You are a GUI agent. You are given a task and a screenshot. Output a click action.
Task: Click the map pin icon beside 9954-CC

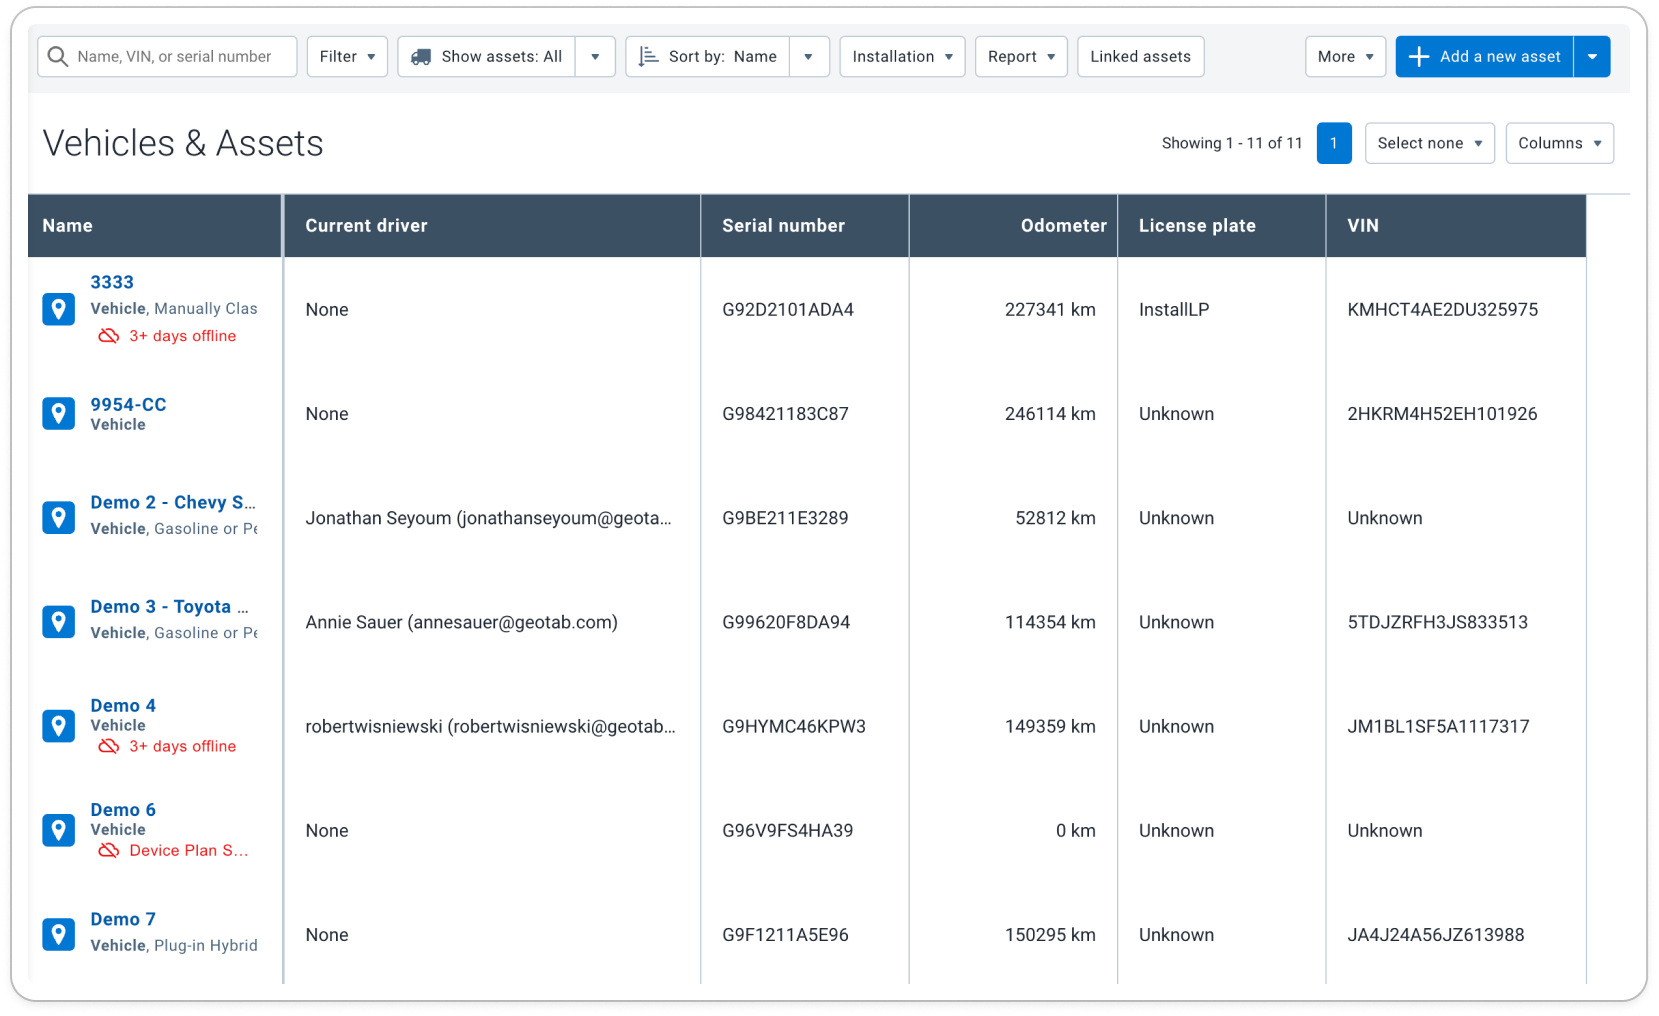tap(58, 413)
